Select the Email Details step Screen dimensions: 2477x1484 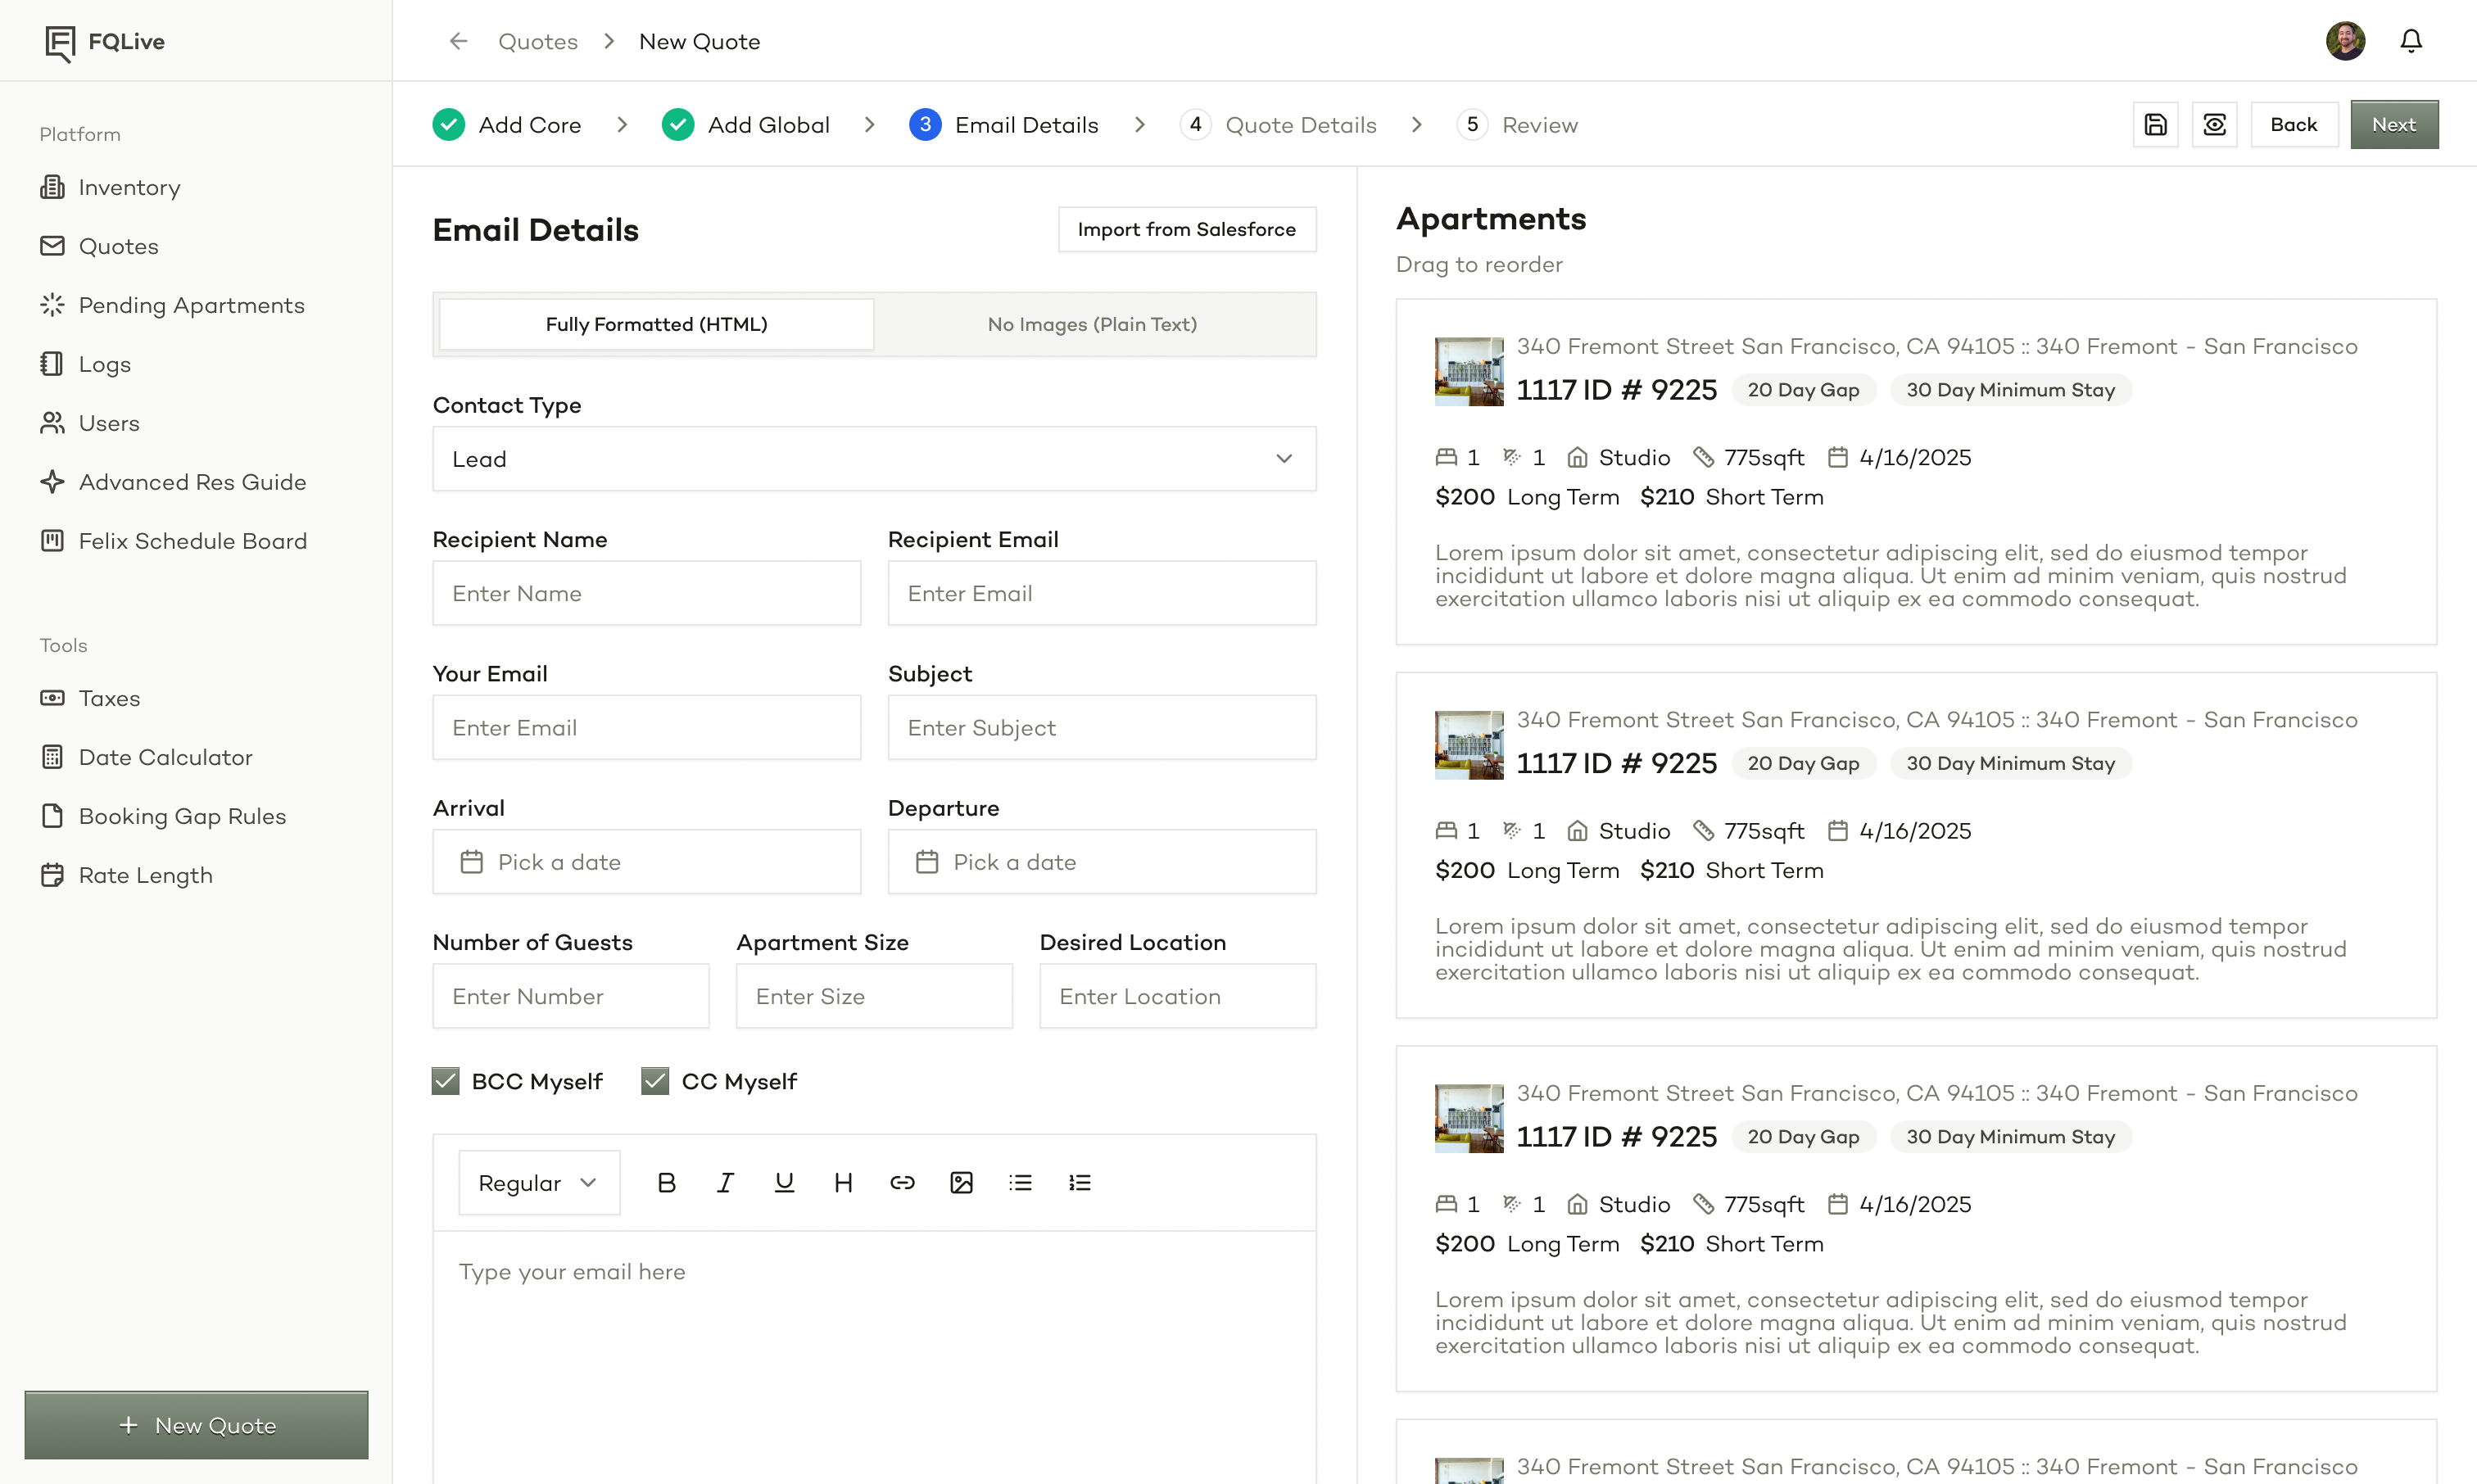(x=1004, y=125)
